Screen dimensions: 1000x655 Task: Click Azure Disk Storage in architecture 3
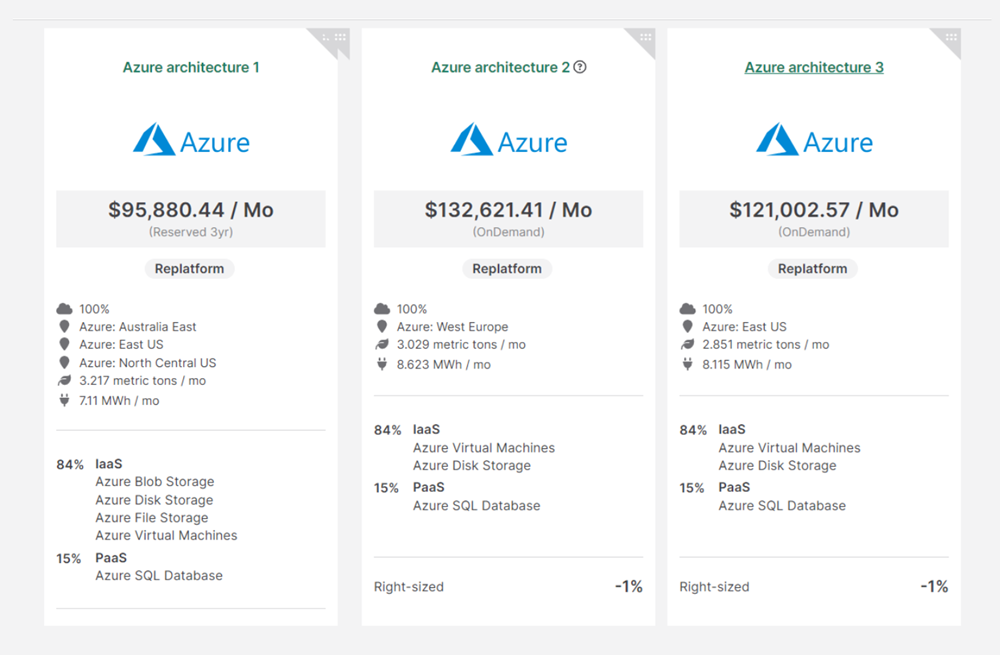pyautogui.click(x=777, y=466)
